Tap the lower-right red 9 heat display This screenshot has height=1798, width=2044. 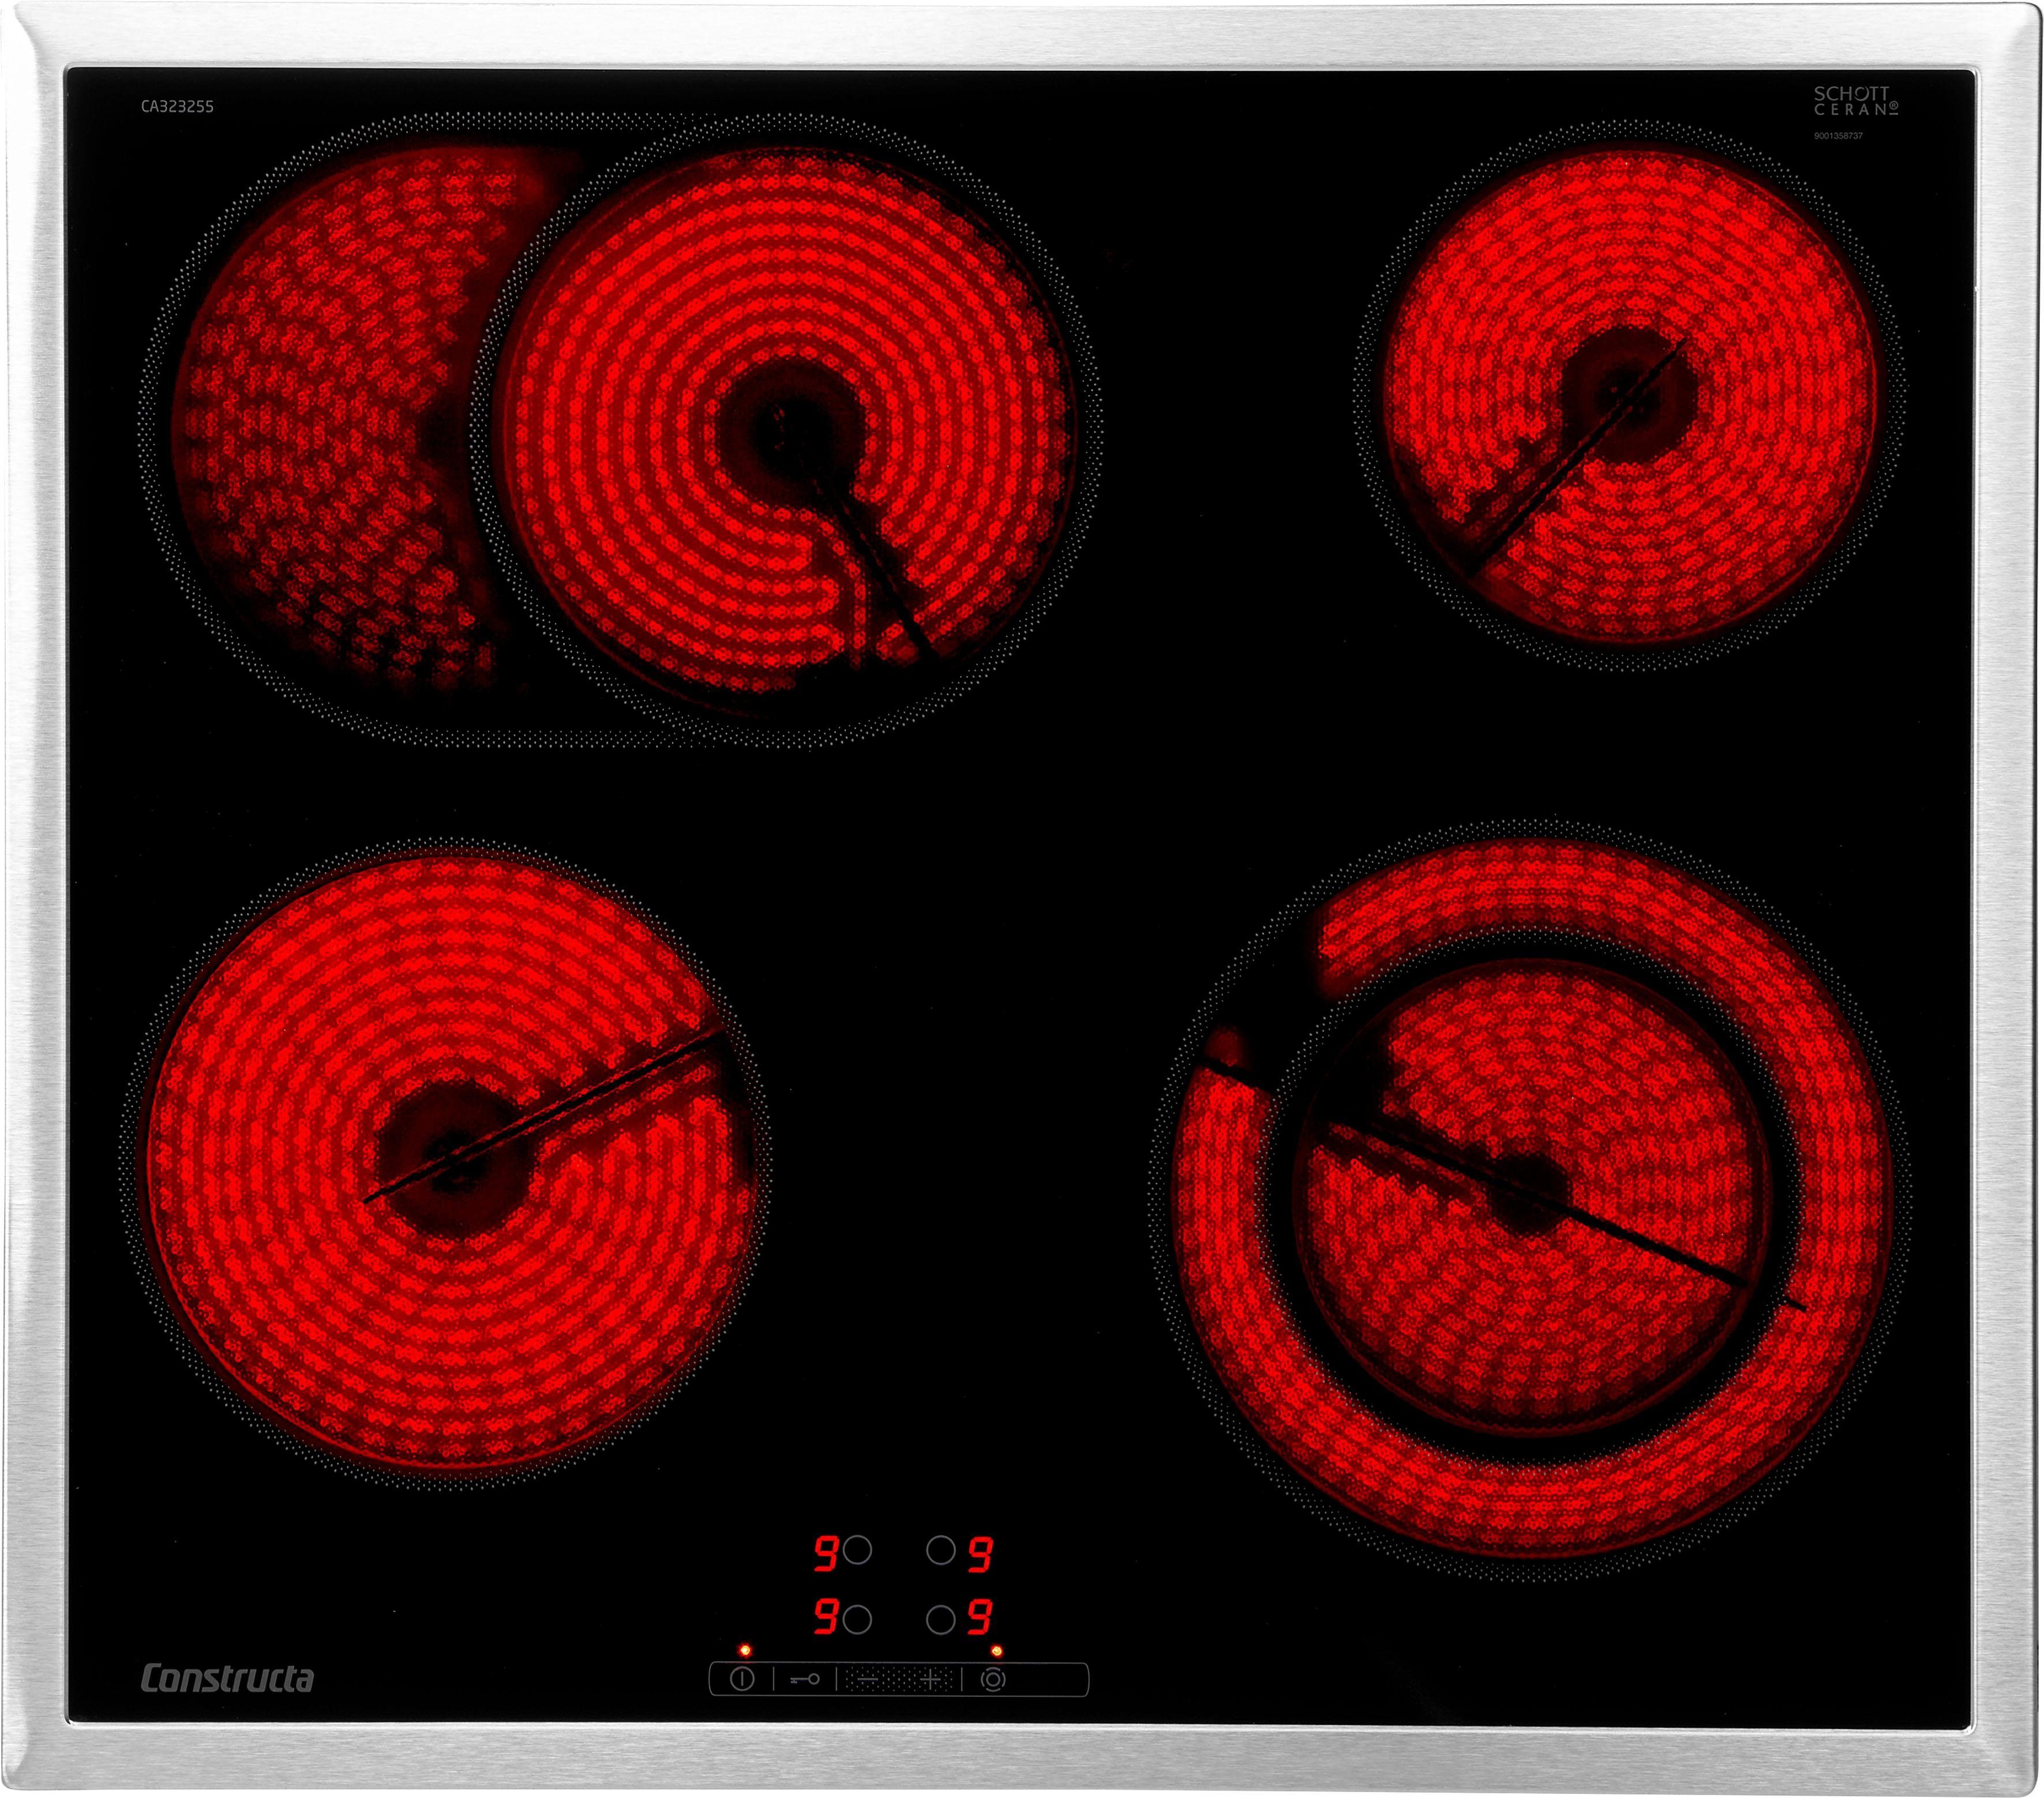[x=980, y=1617]
